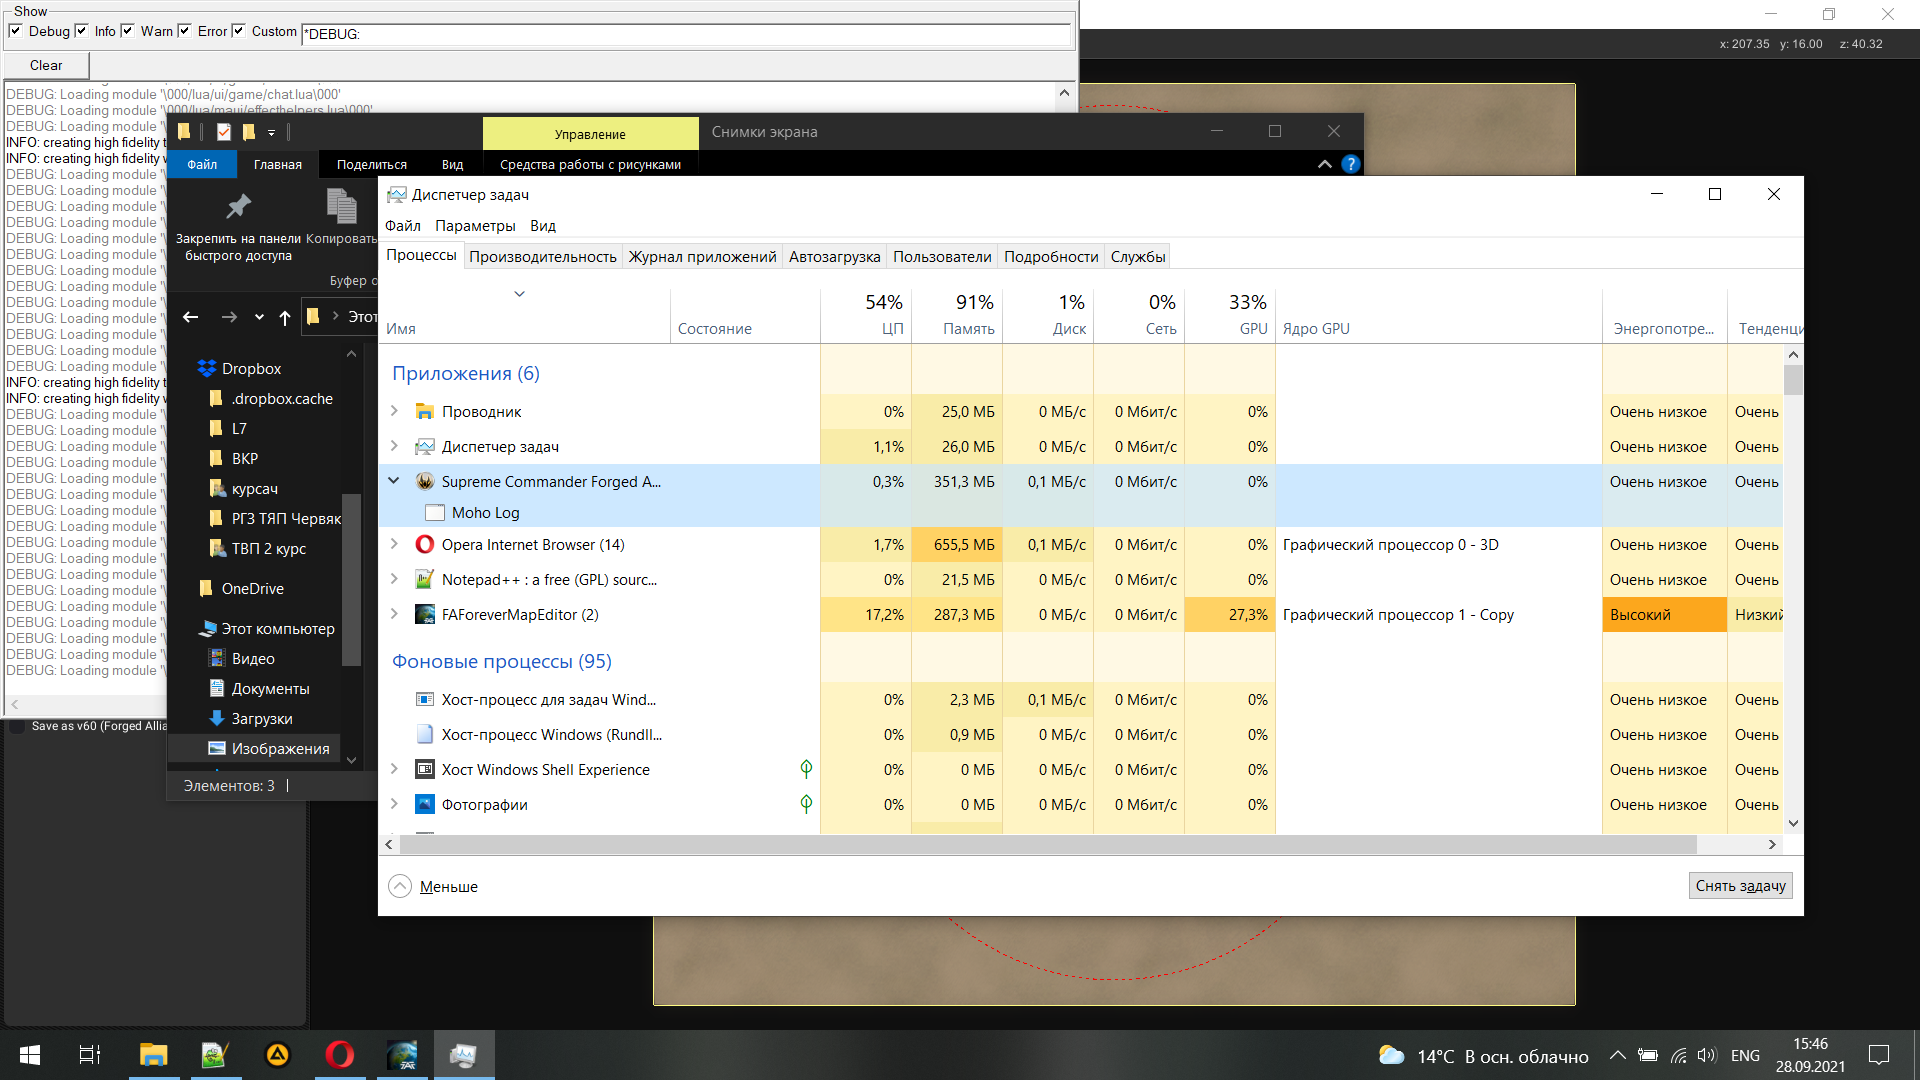
Task: Click the Explorer forward arrow
Action: [229, 317]
